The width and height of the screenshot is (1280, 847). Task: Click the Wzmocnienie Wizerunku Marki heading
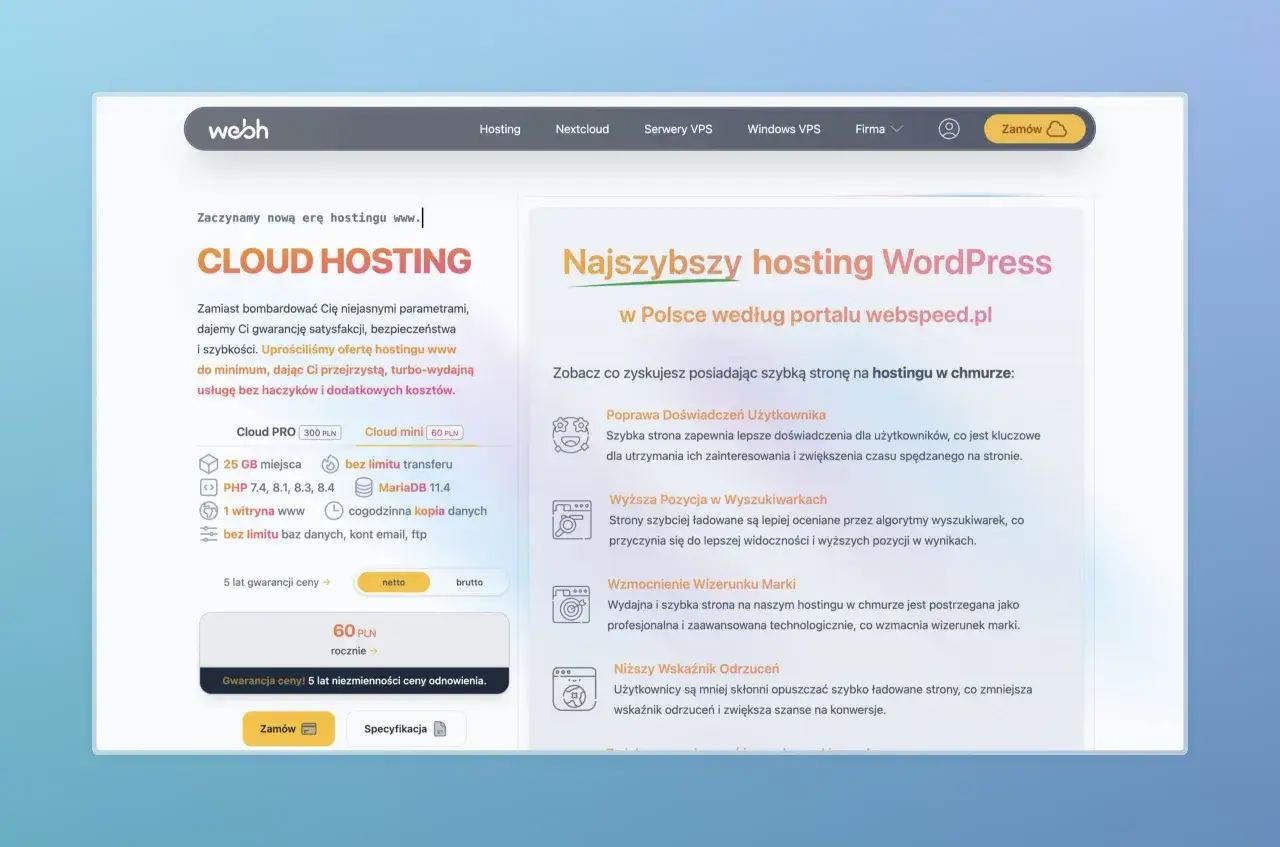point(702,584)
